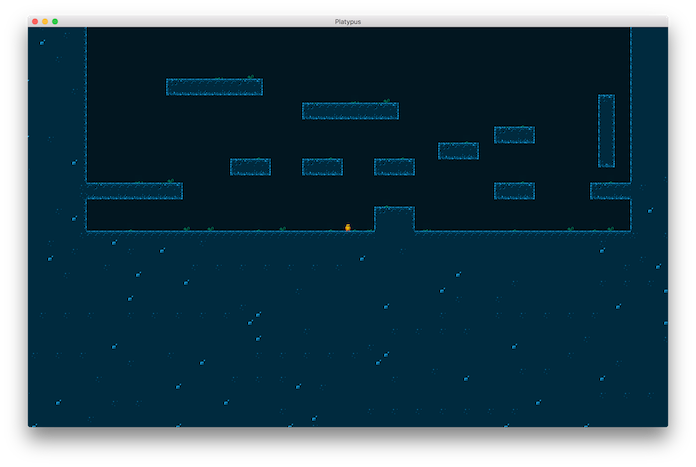Screen dimensions: 696x467
Task: Click the small platform directly below the pillar-side upper block
Action: [514, 191]
